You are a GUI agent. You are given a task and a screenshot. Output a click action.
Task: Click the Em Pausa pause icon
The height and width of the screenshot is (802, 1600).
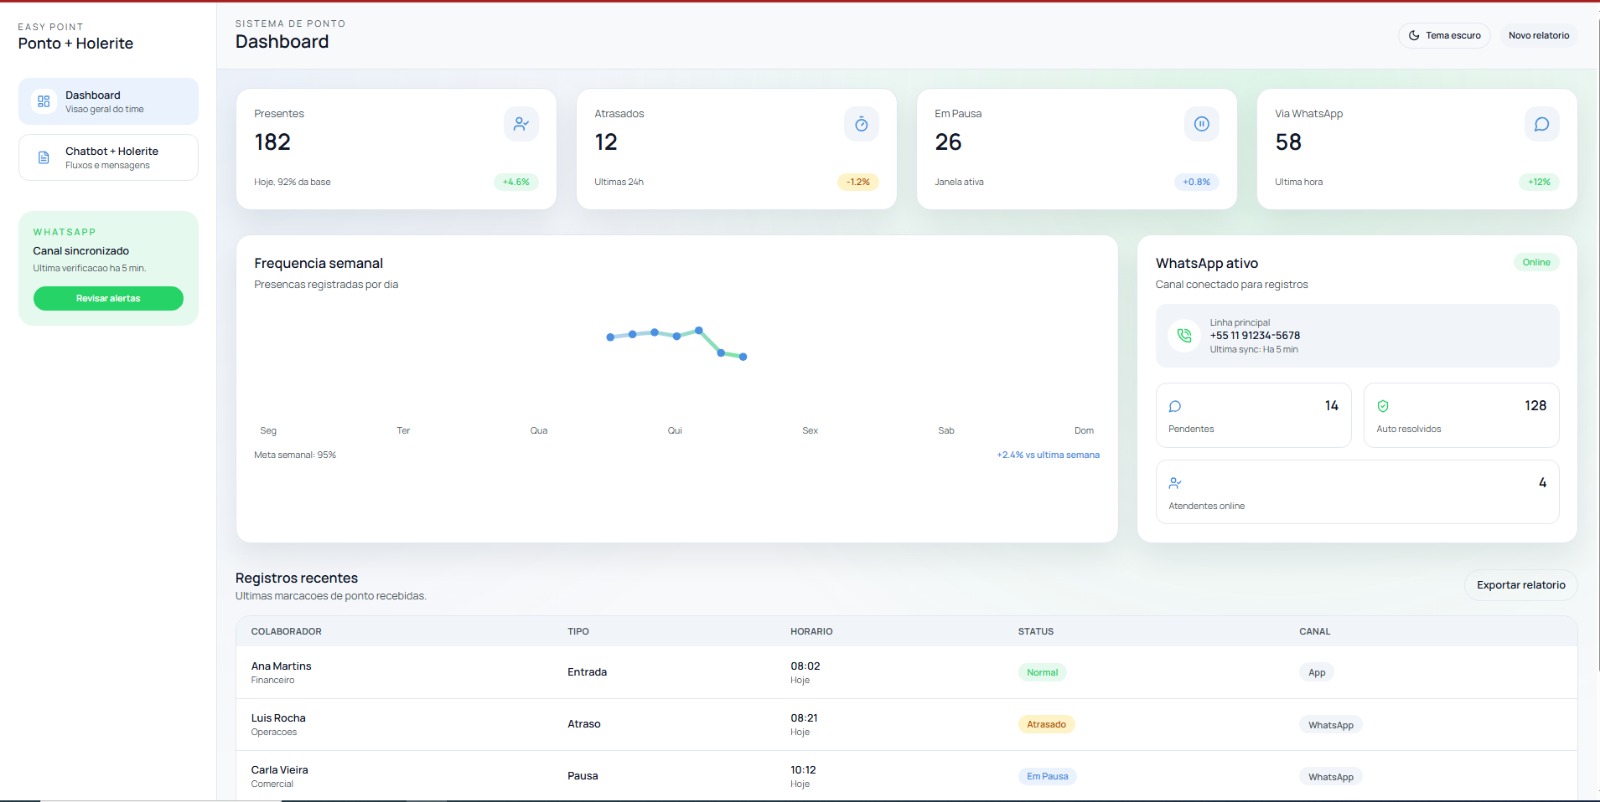[1201, 124]
